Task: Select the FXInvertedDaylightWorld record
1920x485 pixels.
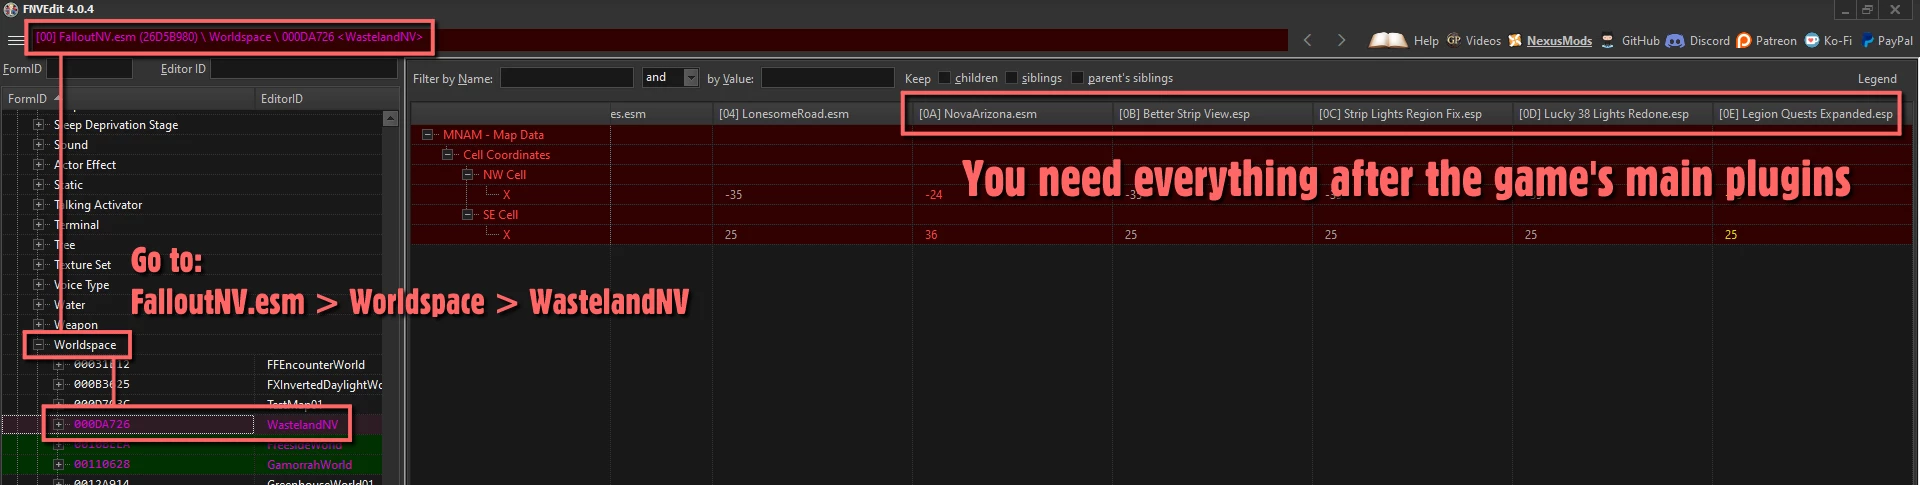Action: click(x=324, y=385)
